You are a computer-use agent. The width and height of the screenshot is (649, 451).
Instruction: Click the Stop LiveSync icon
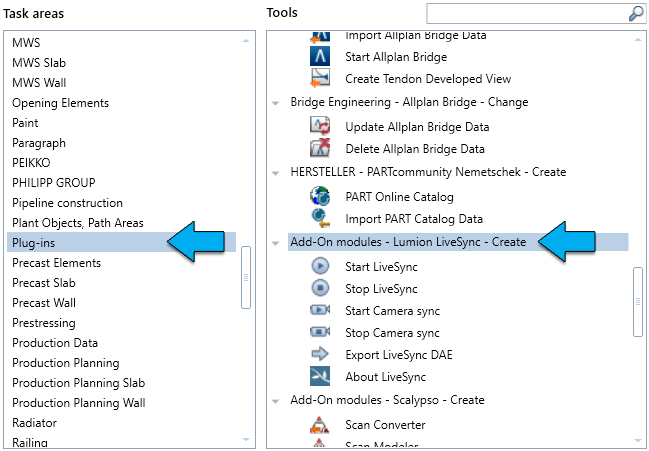tap(320, 289)
